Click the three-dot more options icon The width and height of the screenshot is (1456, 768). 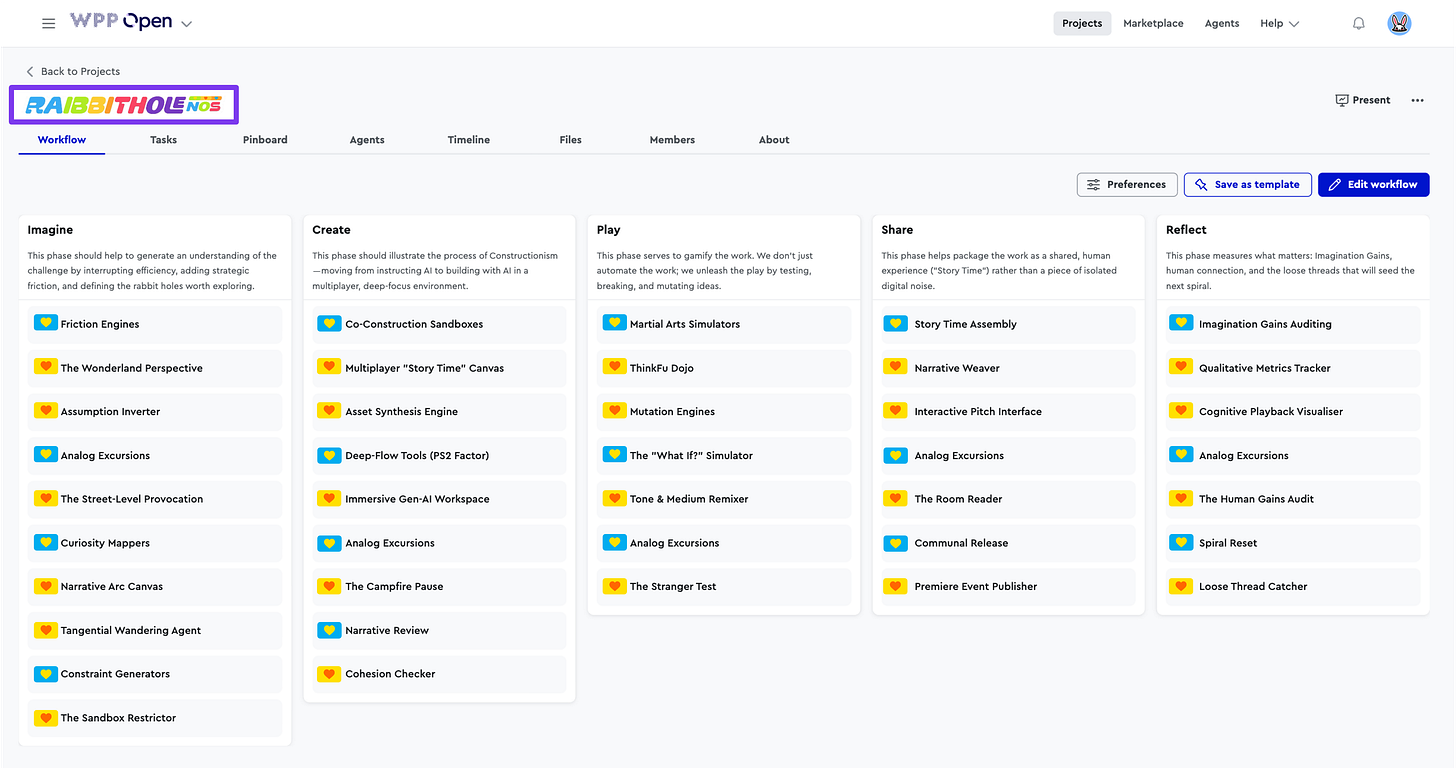tap(1417, 100)
